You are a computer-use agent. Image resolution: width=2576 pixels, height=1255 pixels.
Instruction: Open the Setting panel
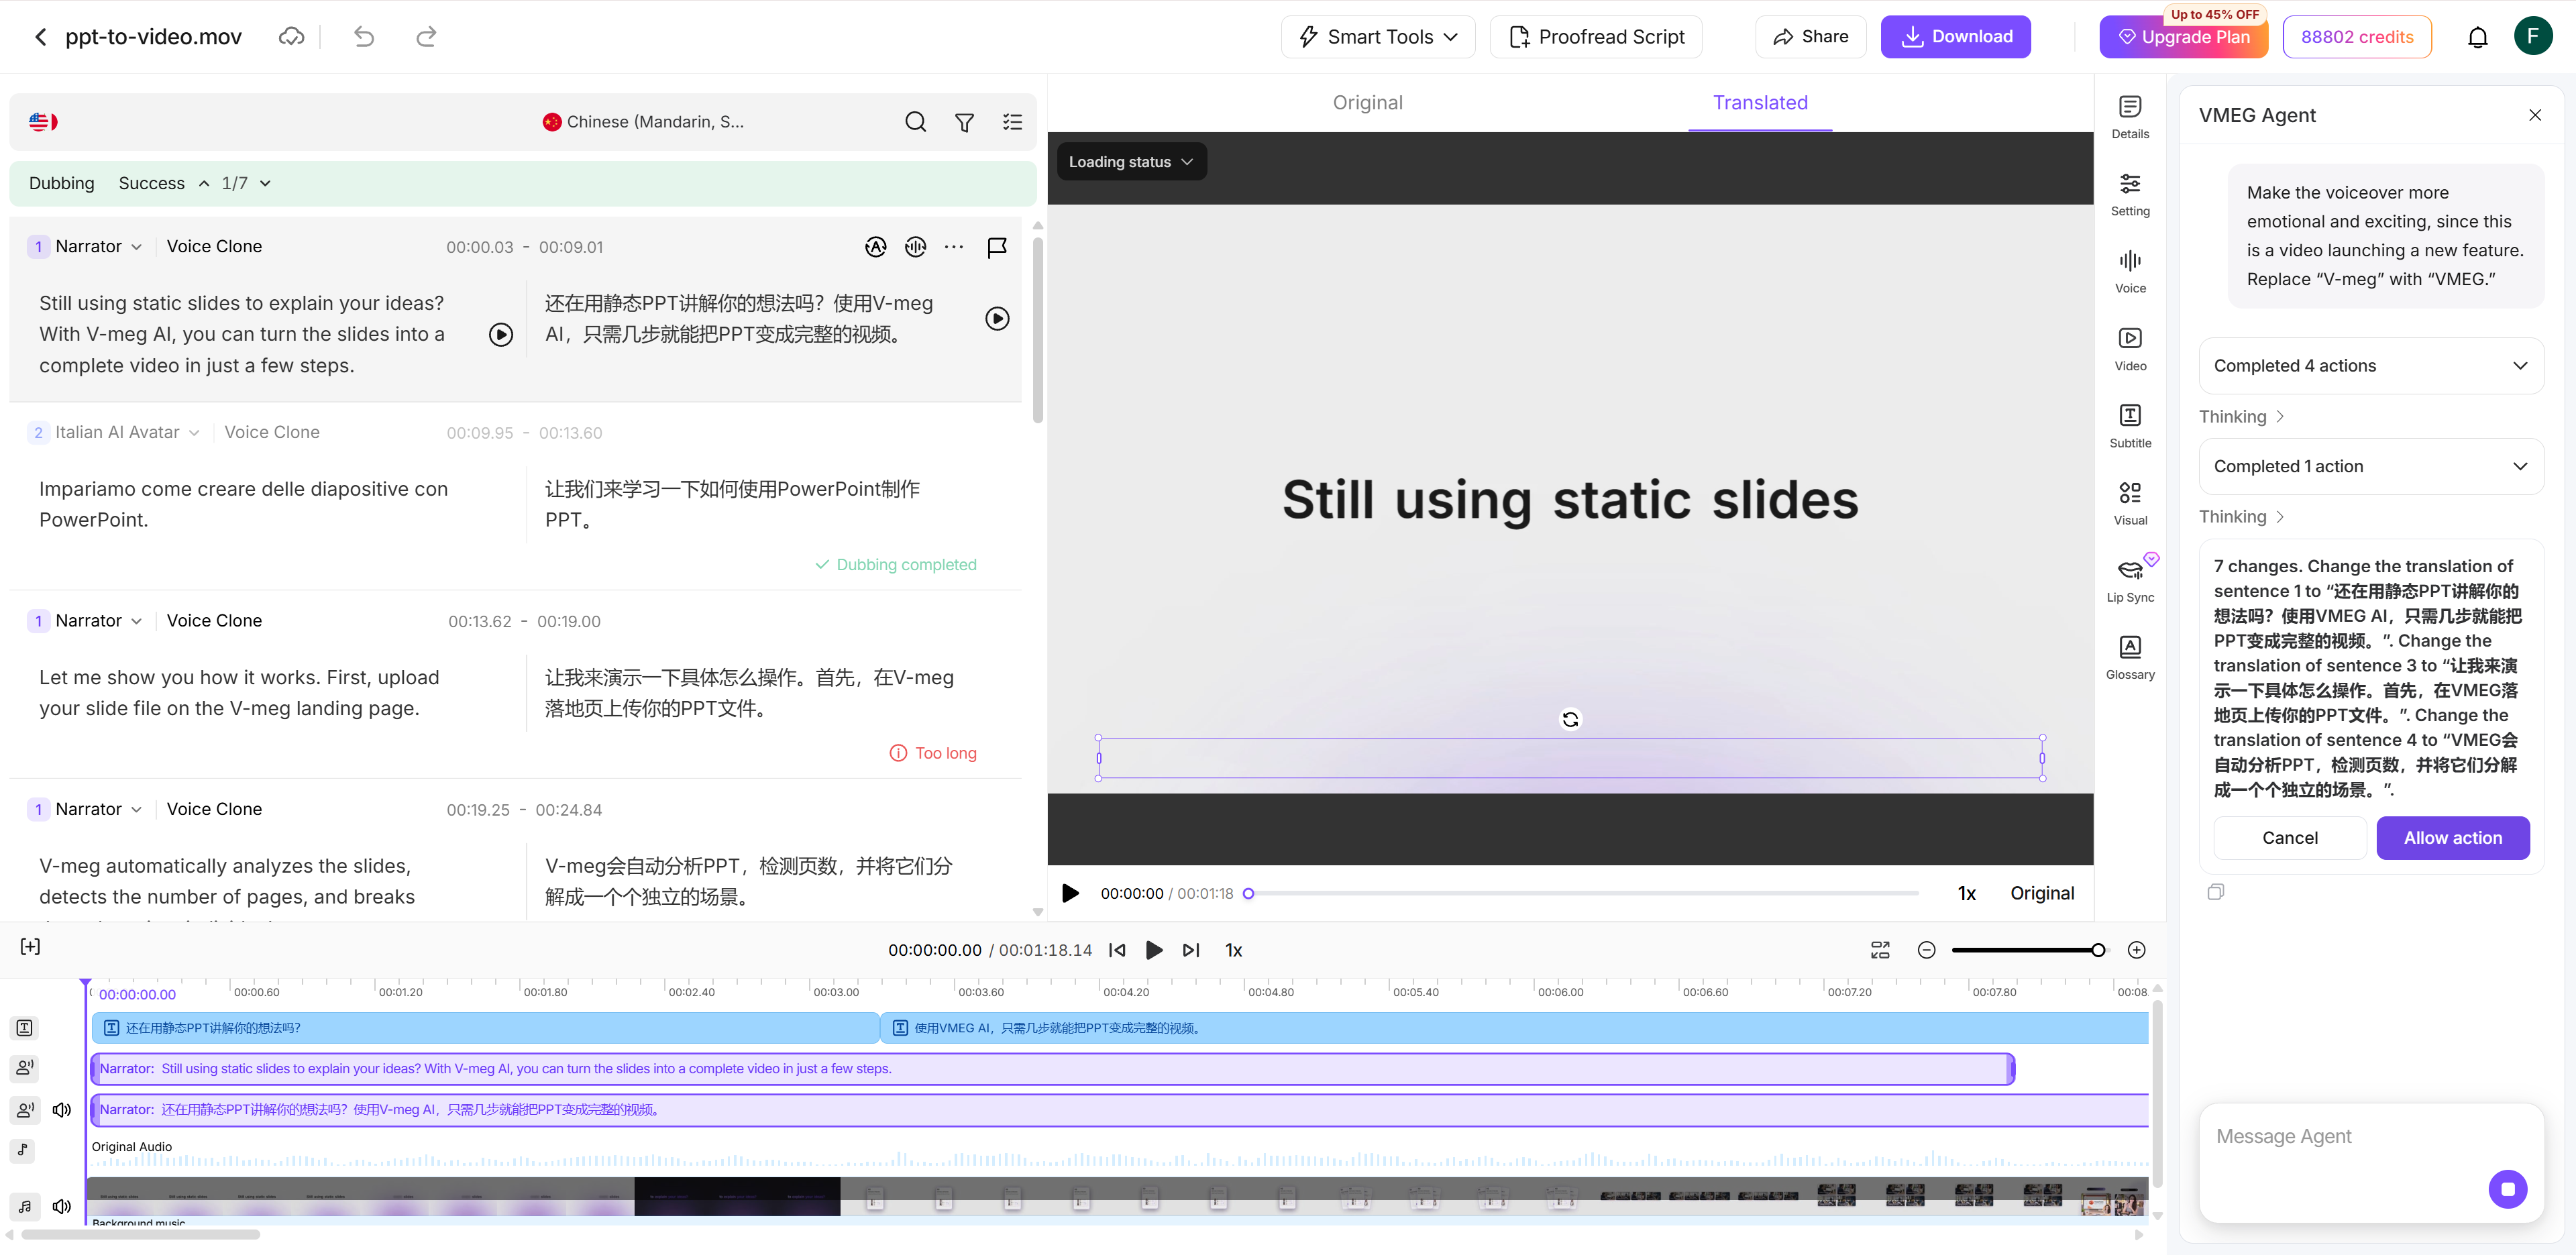pyautogui.click(x=2130, y=194)
